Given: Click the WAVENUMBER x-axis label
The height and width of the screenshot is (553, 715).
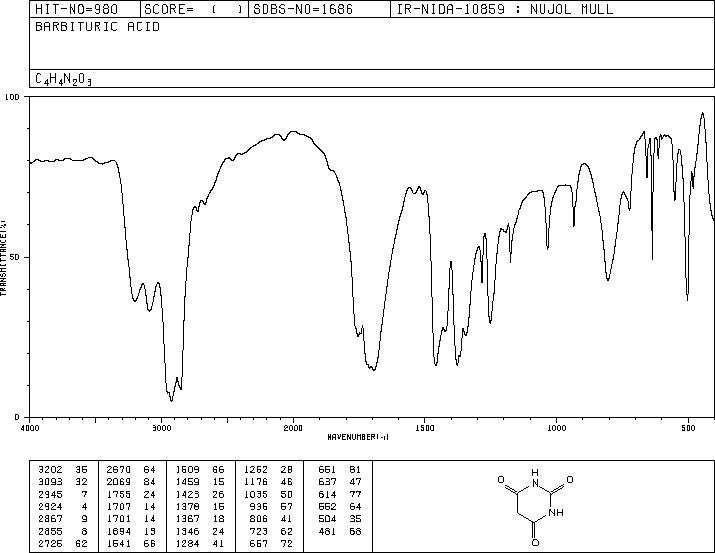Looking at the screenshot, I should pos(358,437).
